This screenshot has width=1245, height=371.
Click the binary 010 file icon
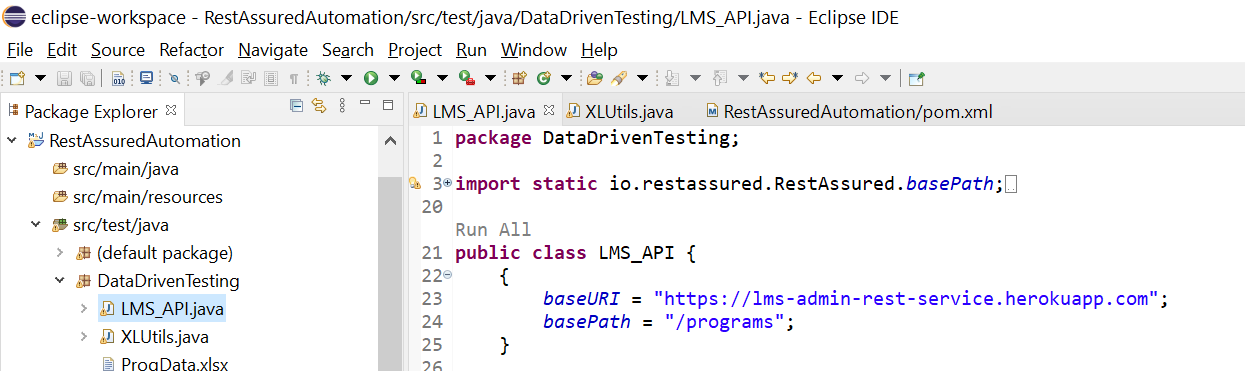tap(118, 78)
